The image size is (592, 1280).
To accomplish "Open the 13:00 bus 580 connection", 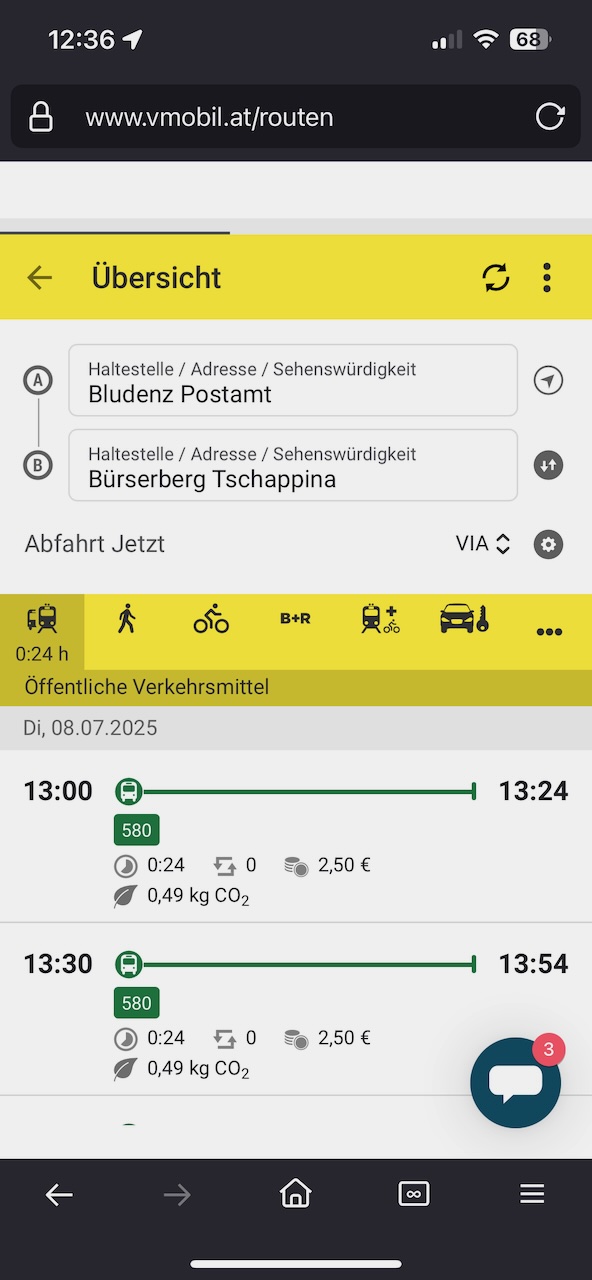I will (296, 838).
